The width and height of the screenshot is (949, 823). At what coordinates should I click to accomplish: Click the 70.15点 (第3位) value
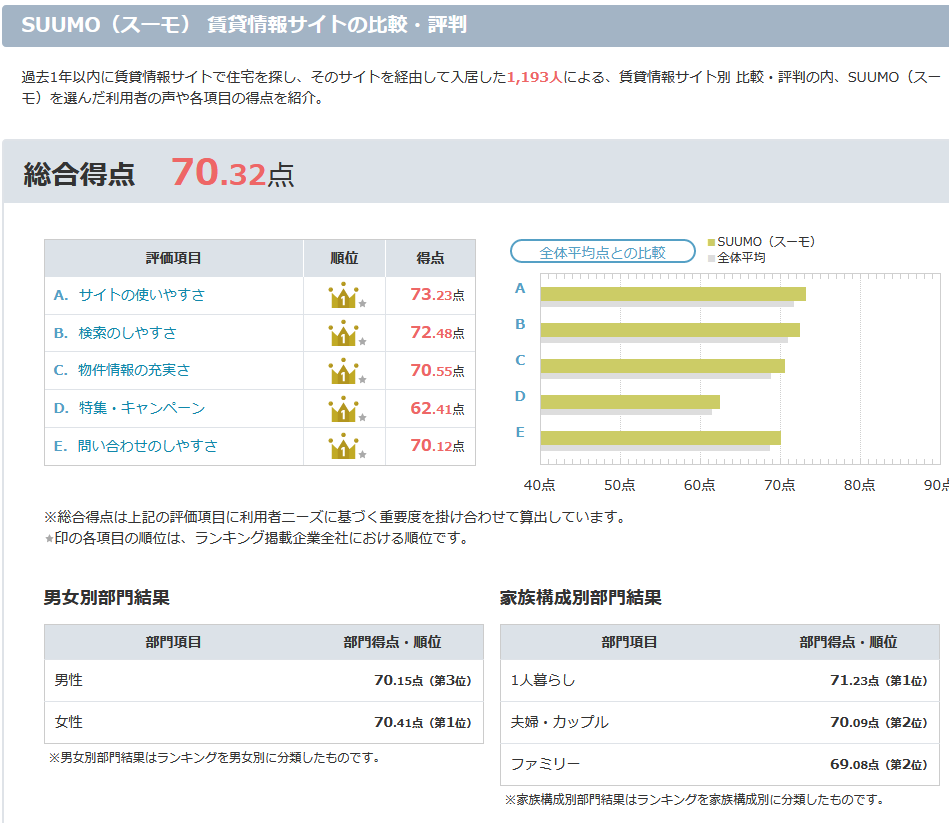tap(422, 680)
